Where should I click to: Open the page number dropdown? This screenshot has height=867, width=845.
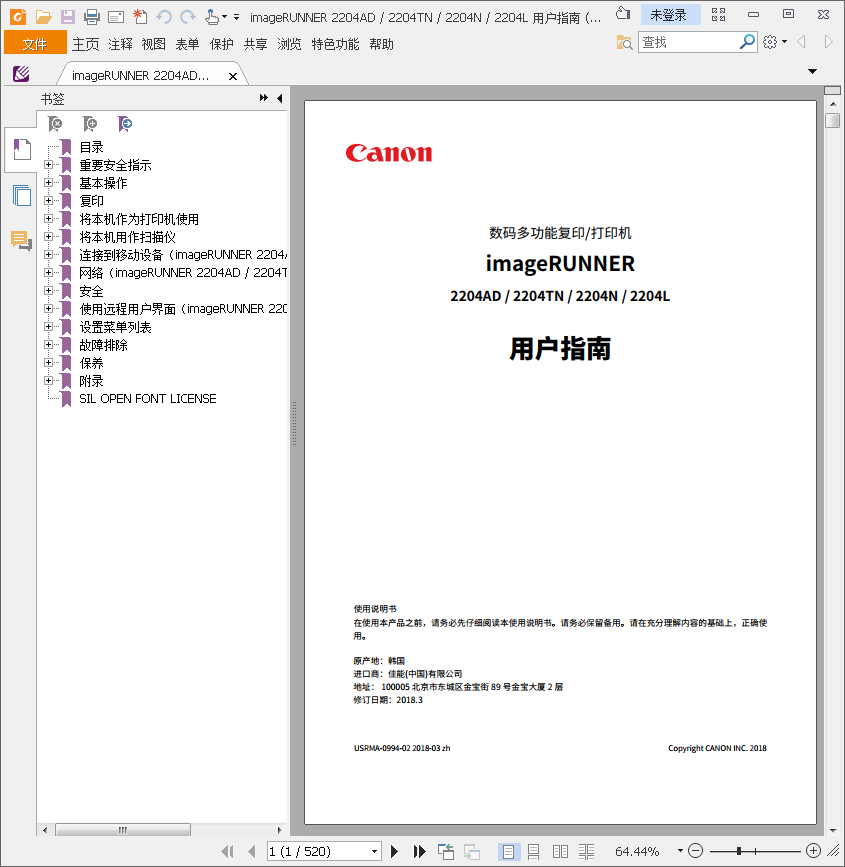(x=374, y=851)
